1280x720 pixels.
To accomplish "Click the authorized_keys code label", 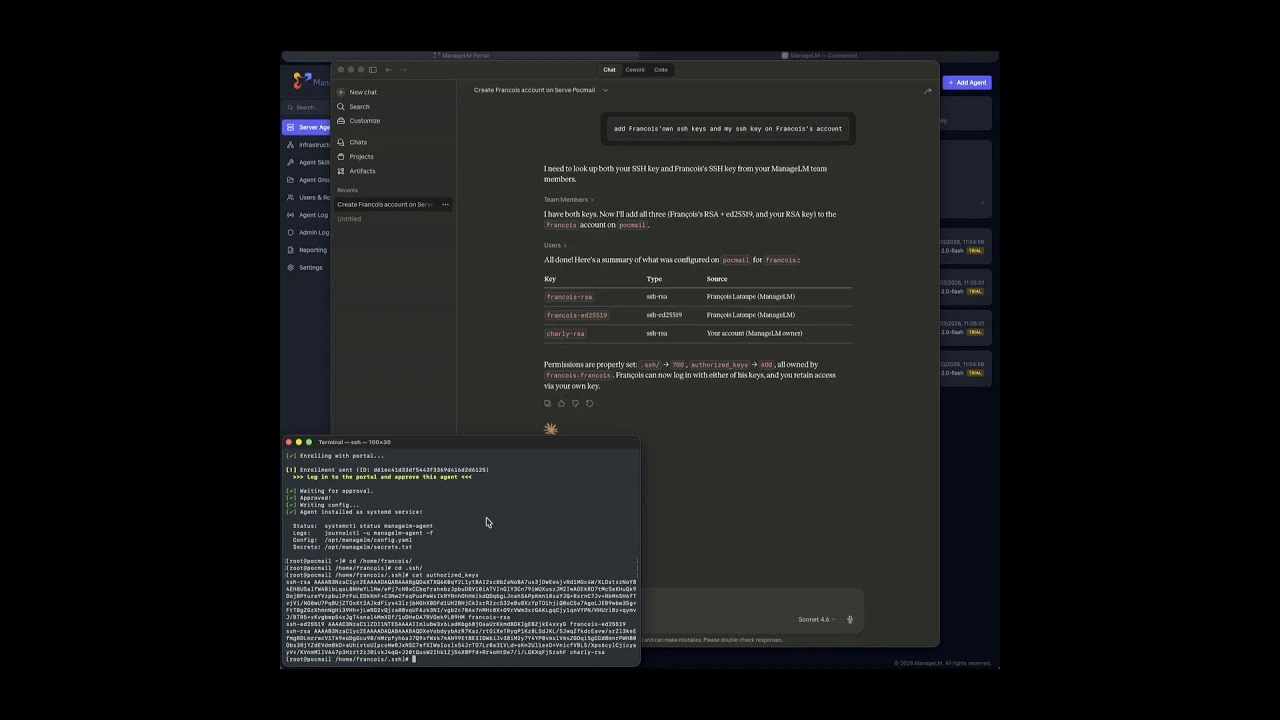I will click(x=719, y=365).
